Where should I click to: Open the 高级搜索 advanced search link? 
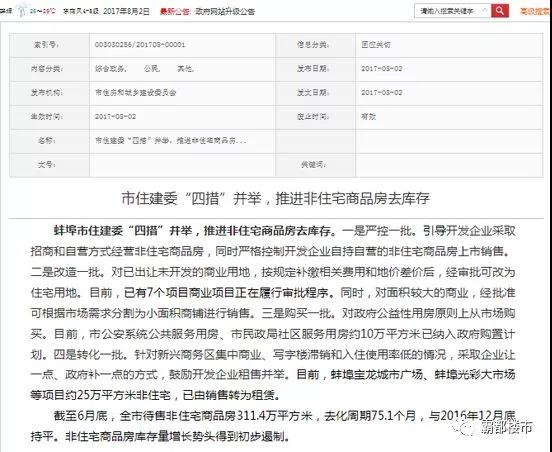535,11
